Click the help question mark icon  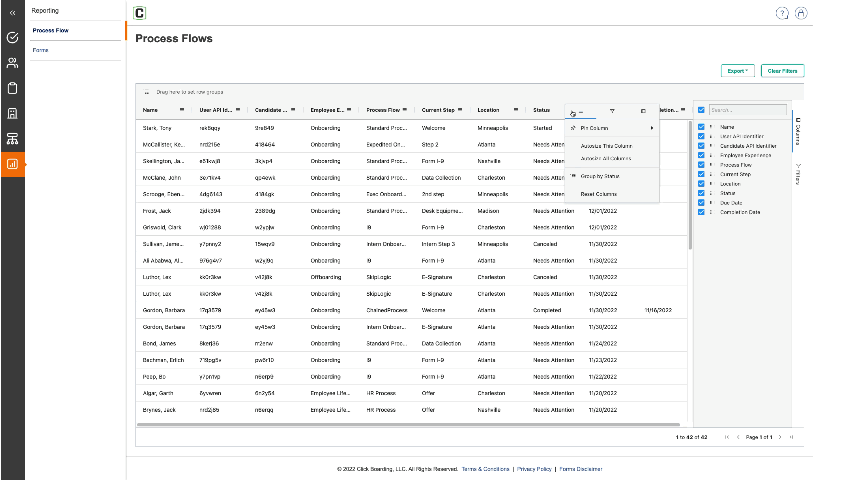[782, 13]
